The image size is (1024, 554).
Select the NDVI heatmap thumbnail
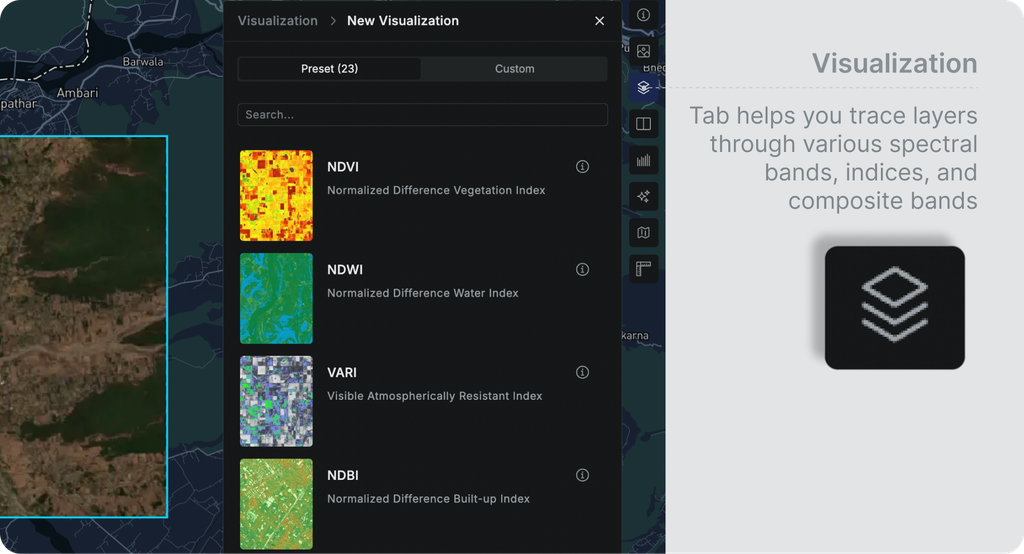(276, 195)
